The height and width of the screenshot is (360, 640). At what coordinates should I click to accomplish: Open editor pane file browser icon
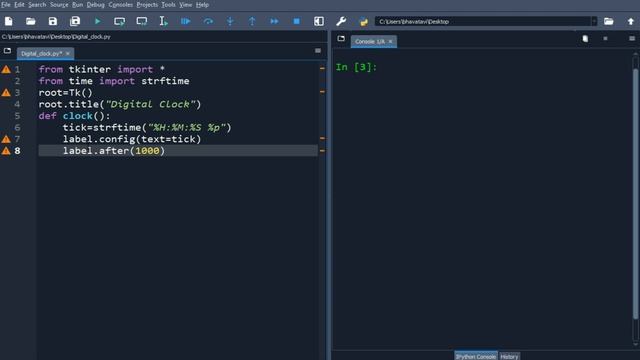click(x=7, y=51)
